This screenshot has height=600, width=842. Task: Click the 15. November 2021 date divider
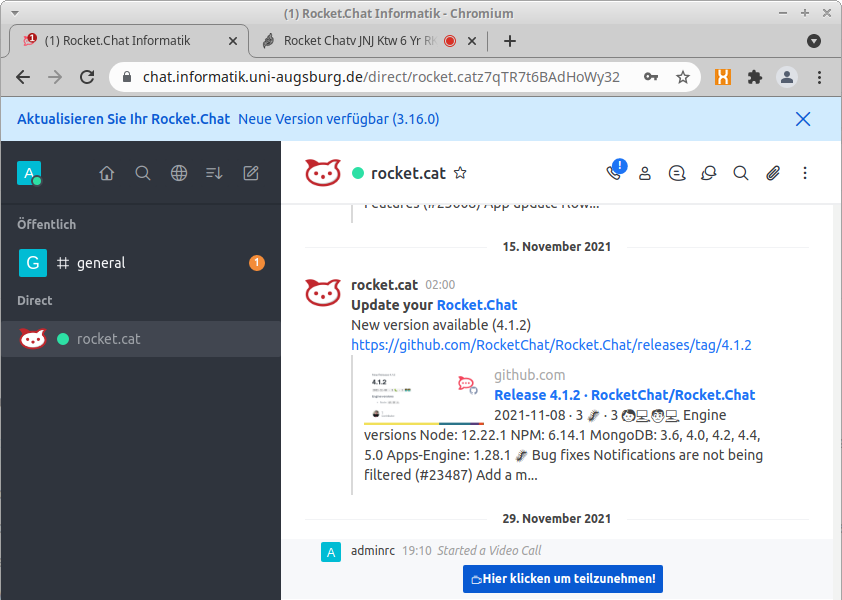557,247
